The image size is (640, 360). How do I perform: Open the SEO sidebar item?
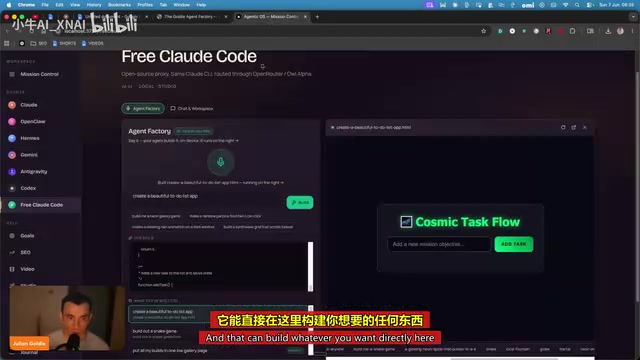pos(25,253)
